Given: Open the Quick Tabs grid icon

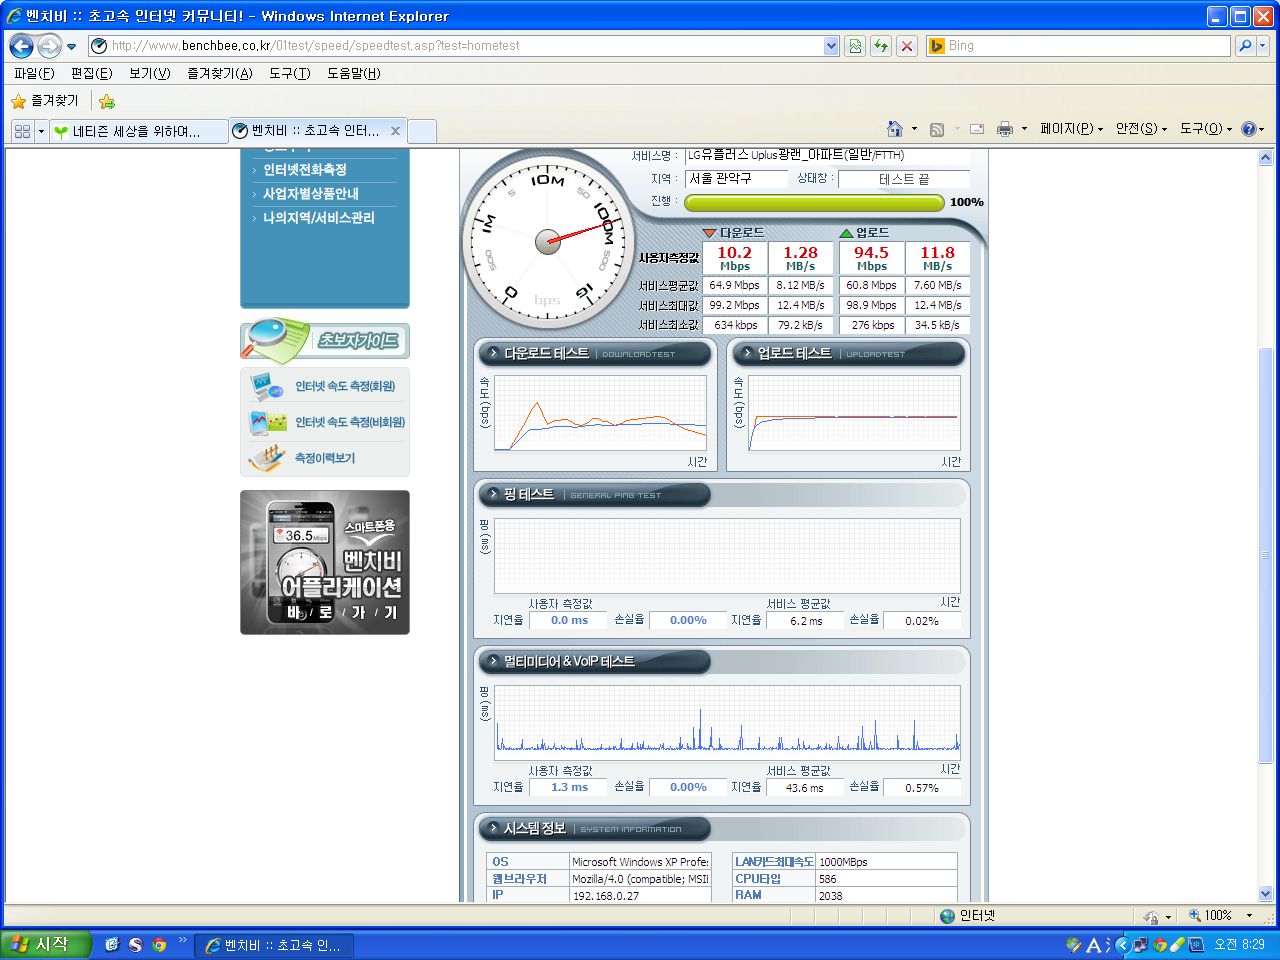Looking at the screenshot, I should pos(22,131).
